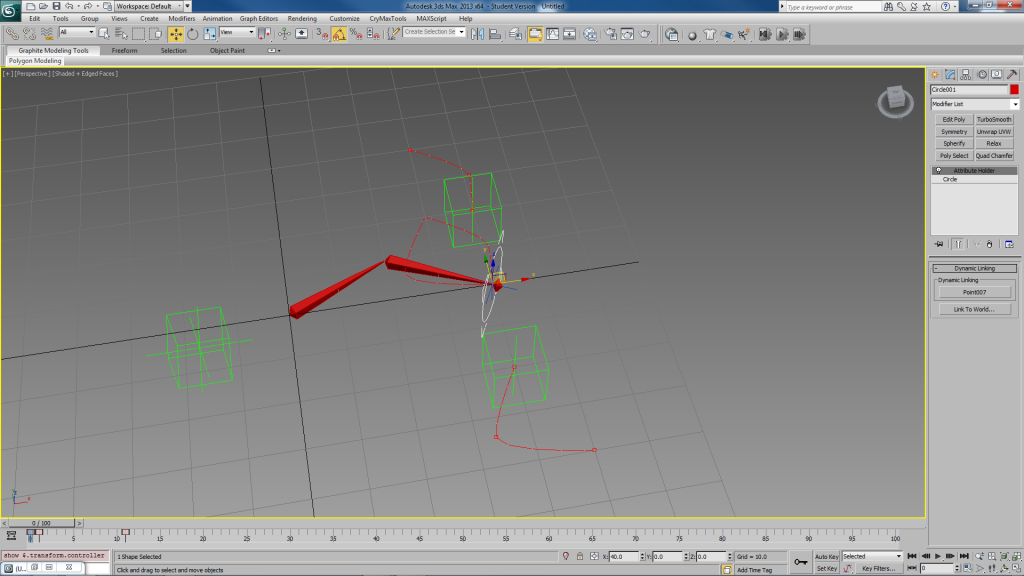Open the Utilities hammer panel tab
Viewport: 1024px width, 576px height.
click(x=1012, y=74)
